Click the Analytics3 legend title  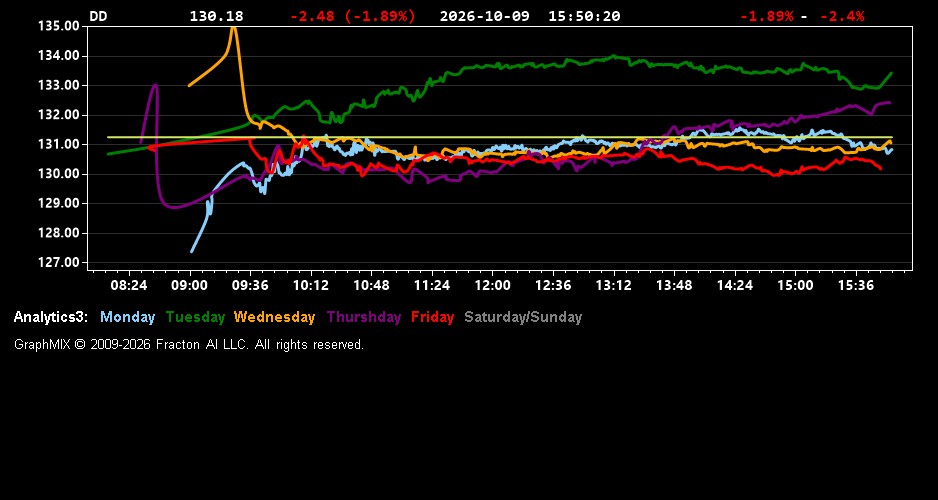[51, 318]
